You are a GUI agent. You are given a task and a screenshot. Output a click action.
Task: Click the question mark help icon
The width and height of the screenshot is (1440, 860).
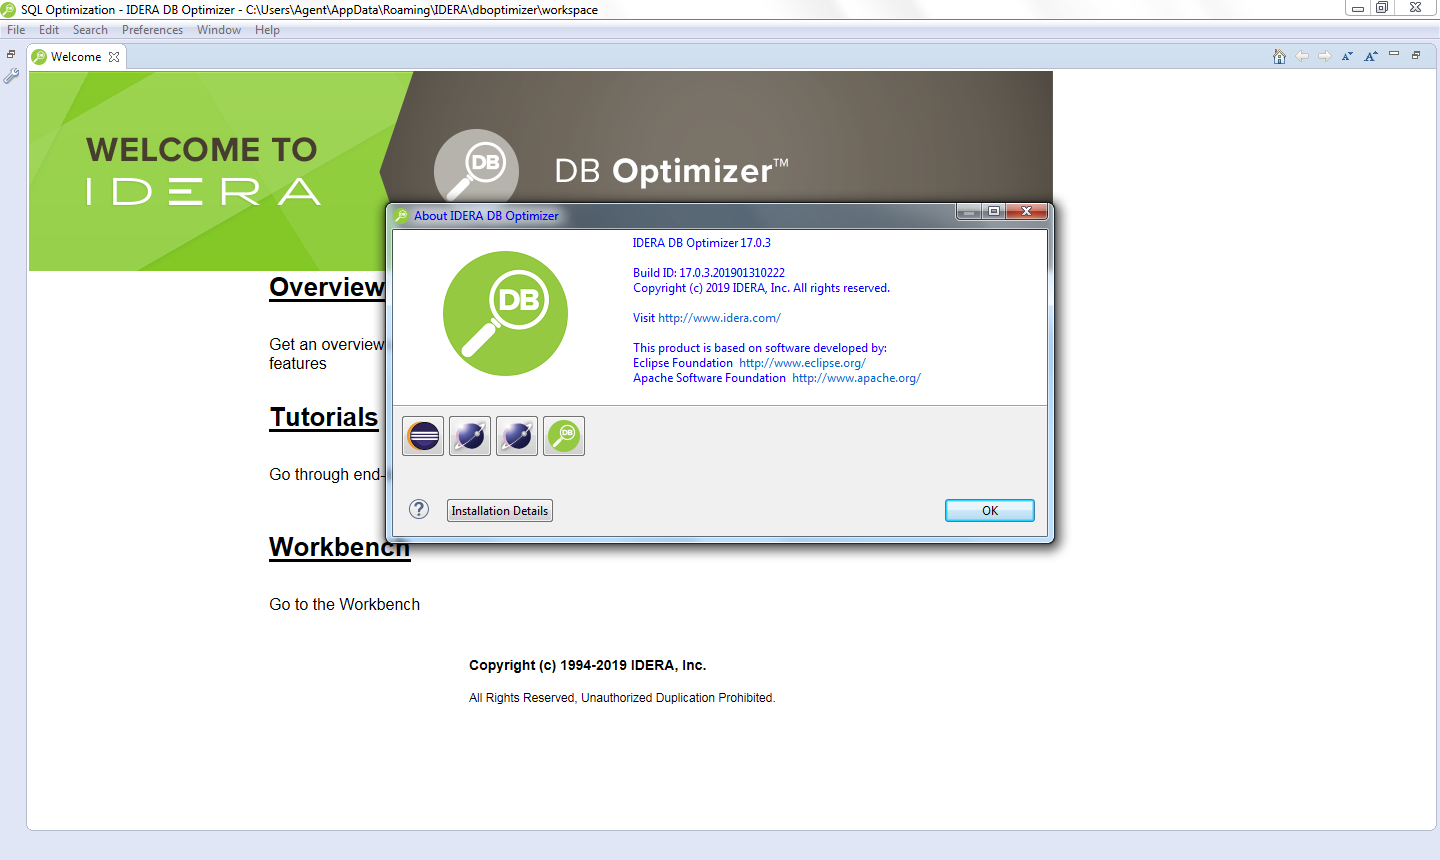[419, 509]
